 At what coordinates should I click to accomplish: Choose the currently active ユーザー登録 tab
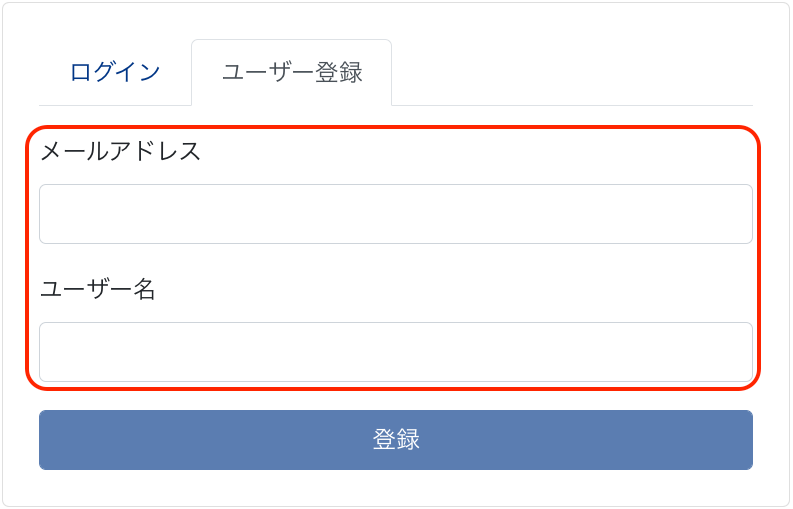point(291,72)
